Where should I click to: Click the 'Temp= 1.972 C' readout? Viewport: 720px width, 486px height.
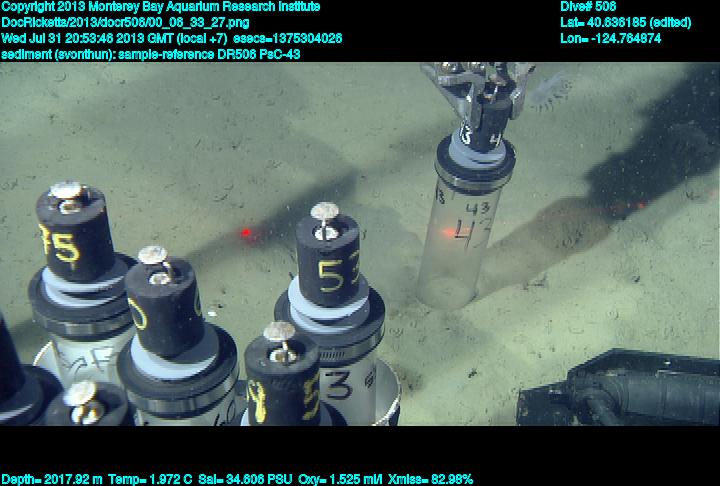point(150,480)
